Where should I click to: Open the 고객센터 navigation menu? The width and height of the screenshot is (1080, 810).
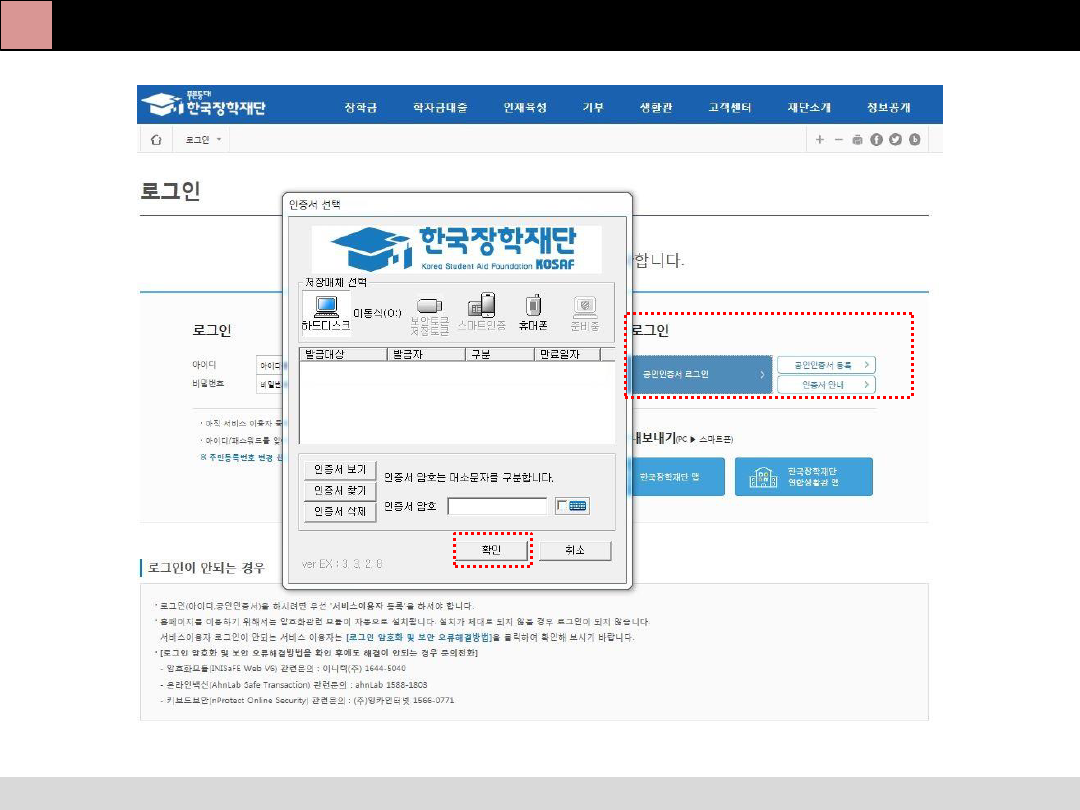pyautogui.click(x=729, y=107)
